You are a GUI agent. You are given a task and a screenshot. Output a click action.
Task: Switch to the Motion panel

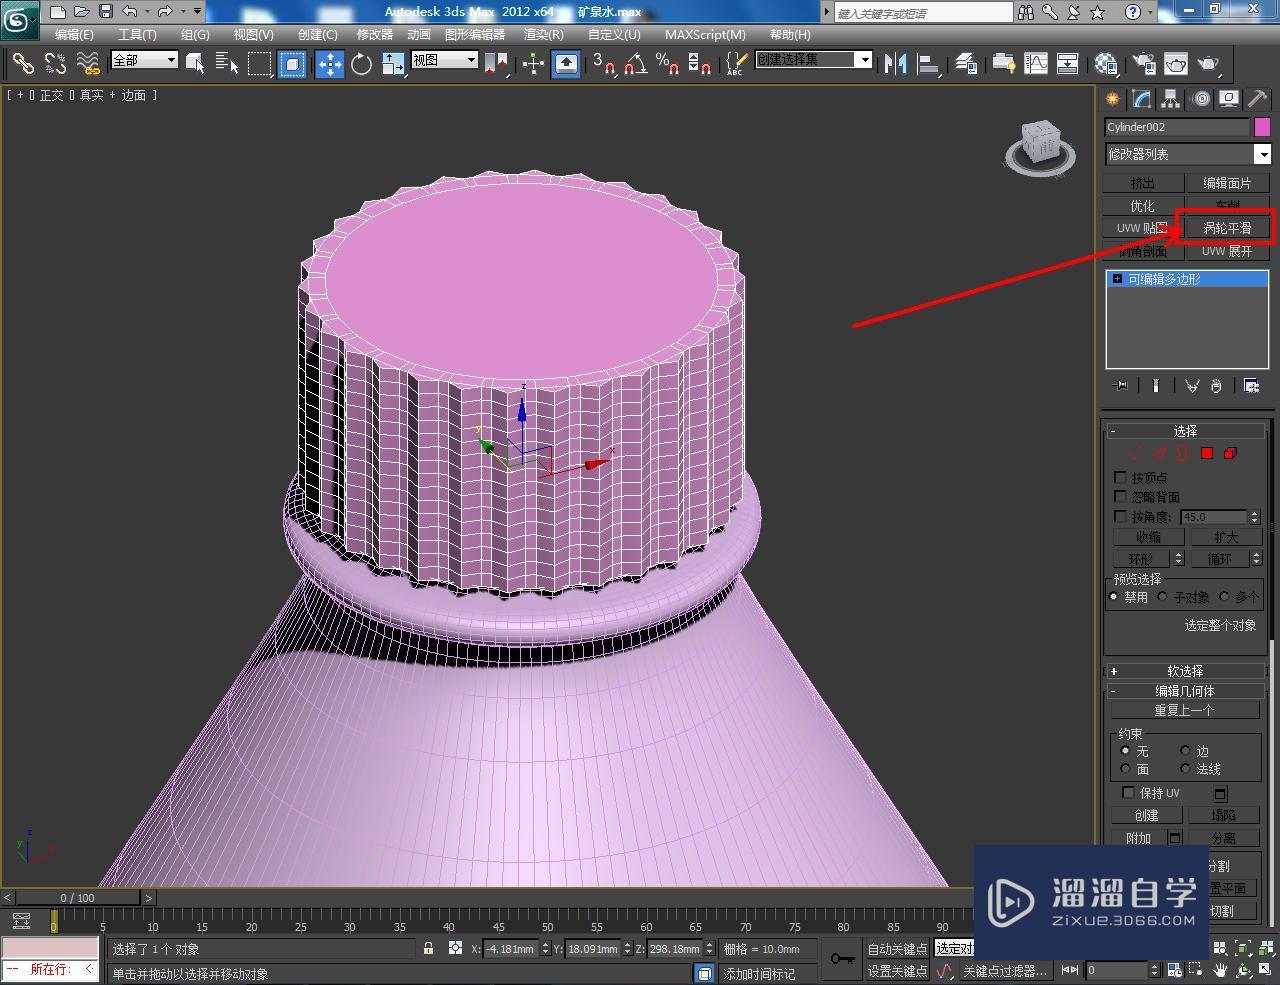click(1200, 99)
